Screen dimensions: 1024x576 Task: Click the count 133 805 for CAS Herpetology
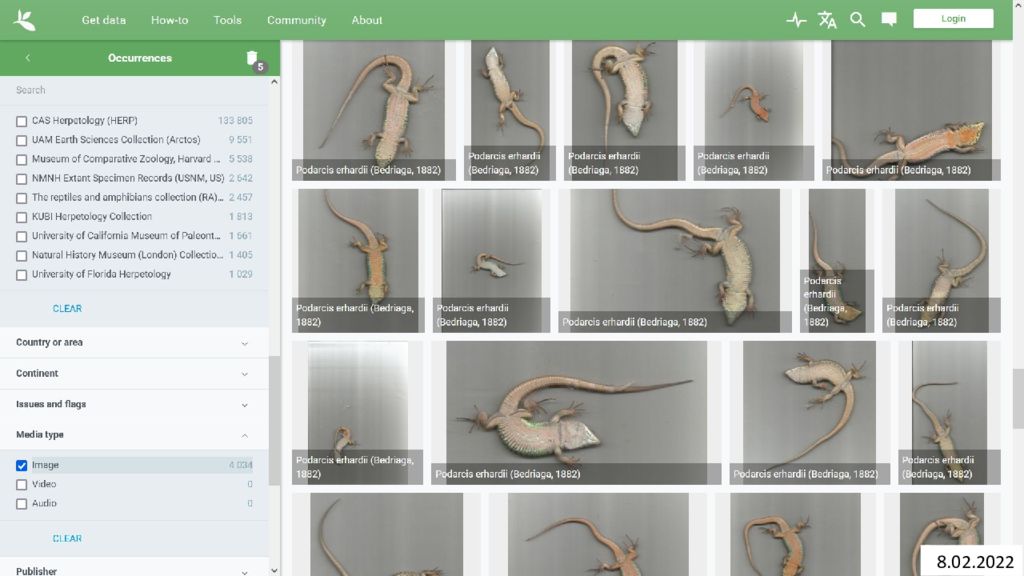(x=235, y=121)
